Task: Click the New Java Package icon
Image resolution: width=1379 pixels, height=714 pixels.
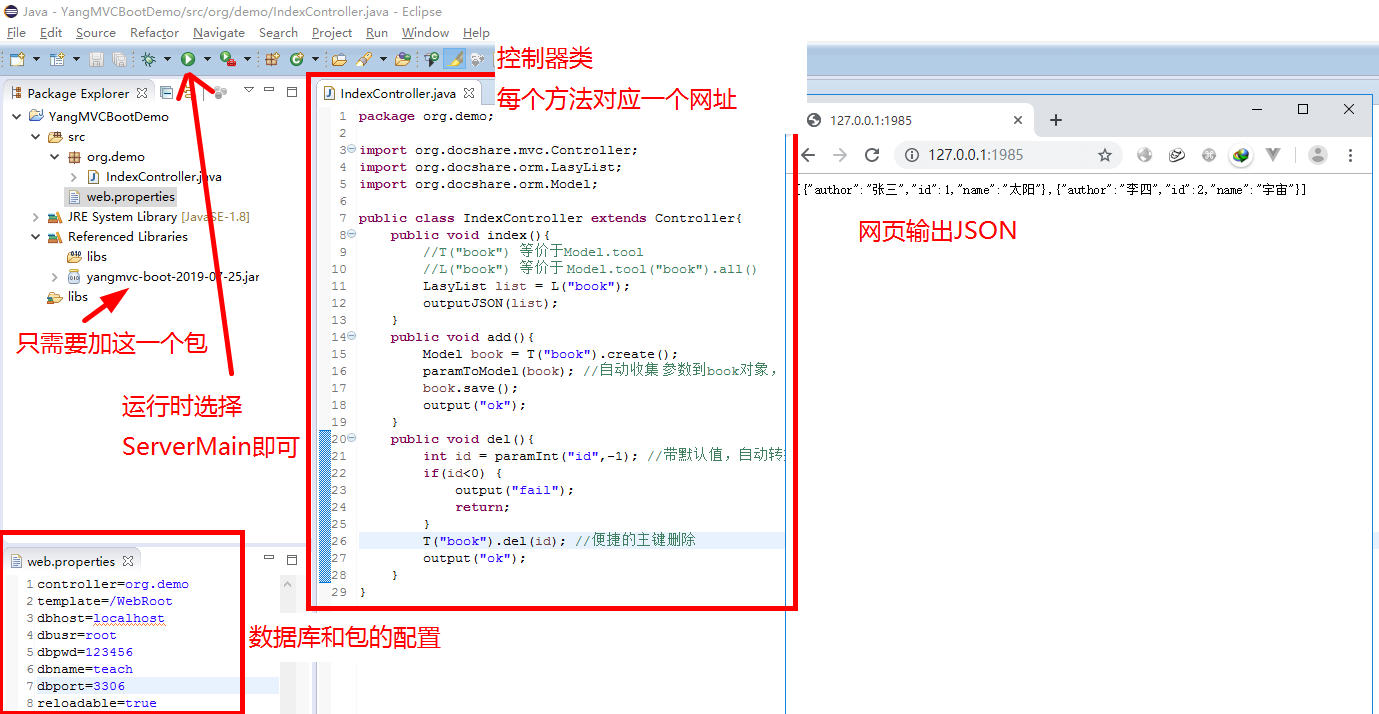Action: coord(272,59)
